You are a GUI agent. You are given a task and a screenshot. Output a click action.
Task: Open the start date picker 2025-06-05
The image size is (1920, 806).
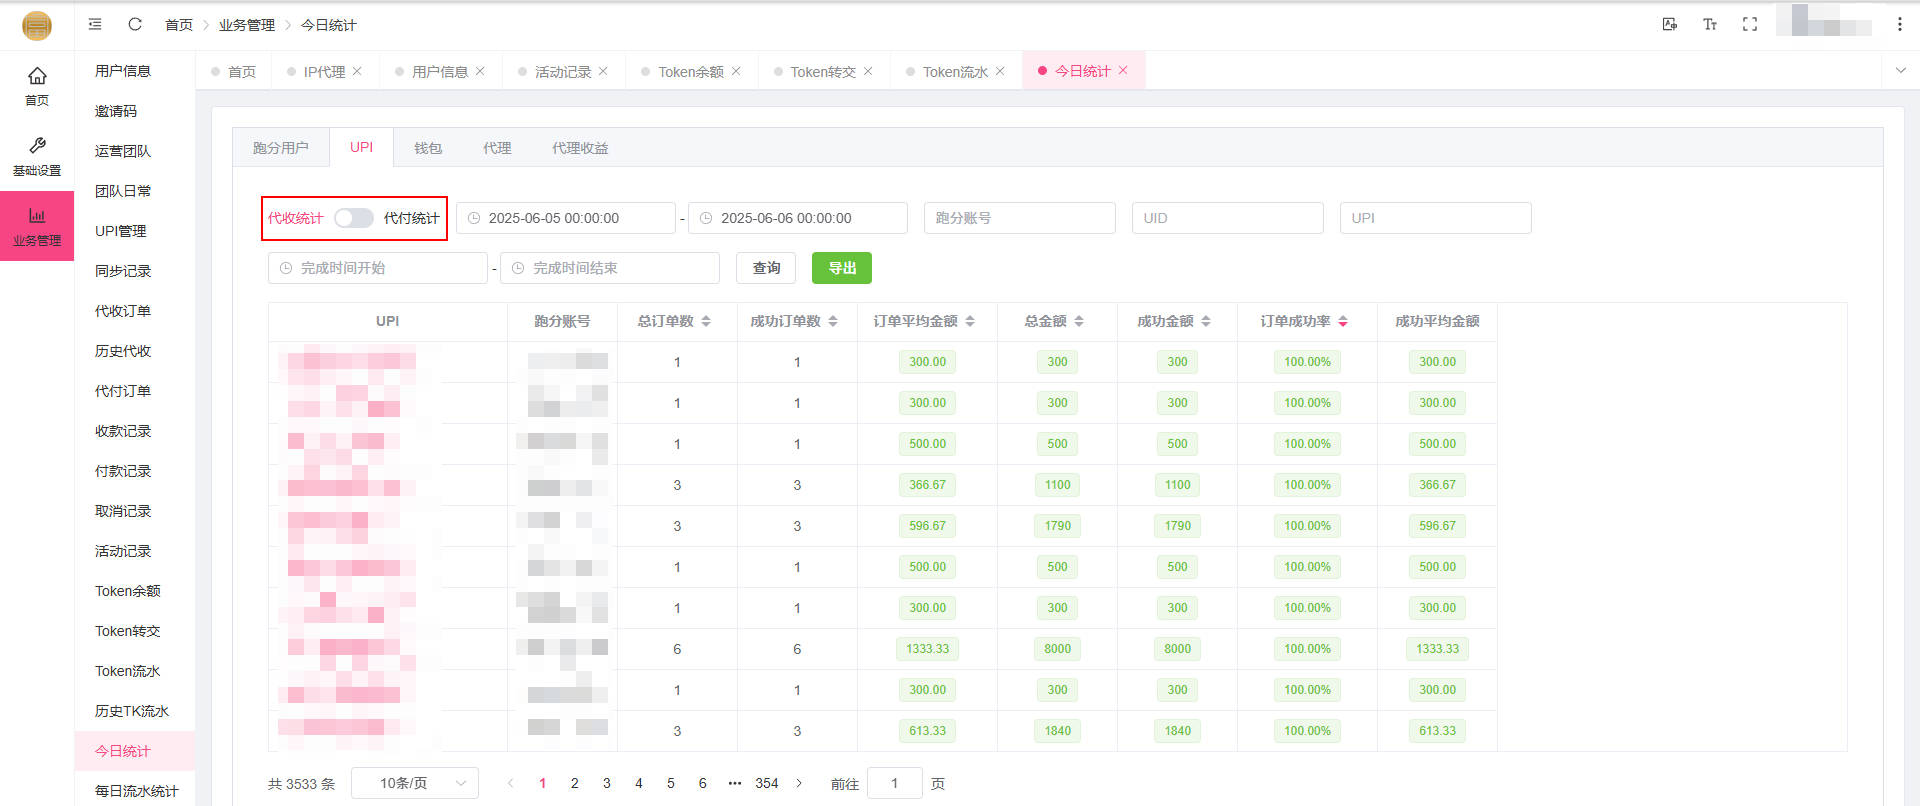(x=566, y=218)
